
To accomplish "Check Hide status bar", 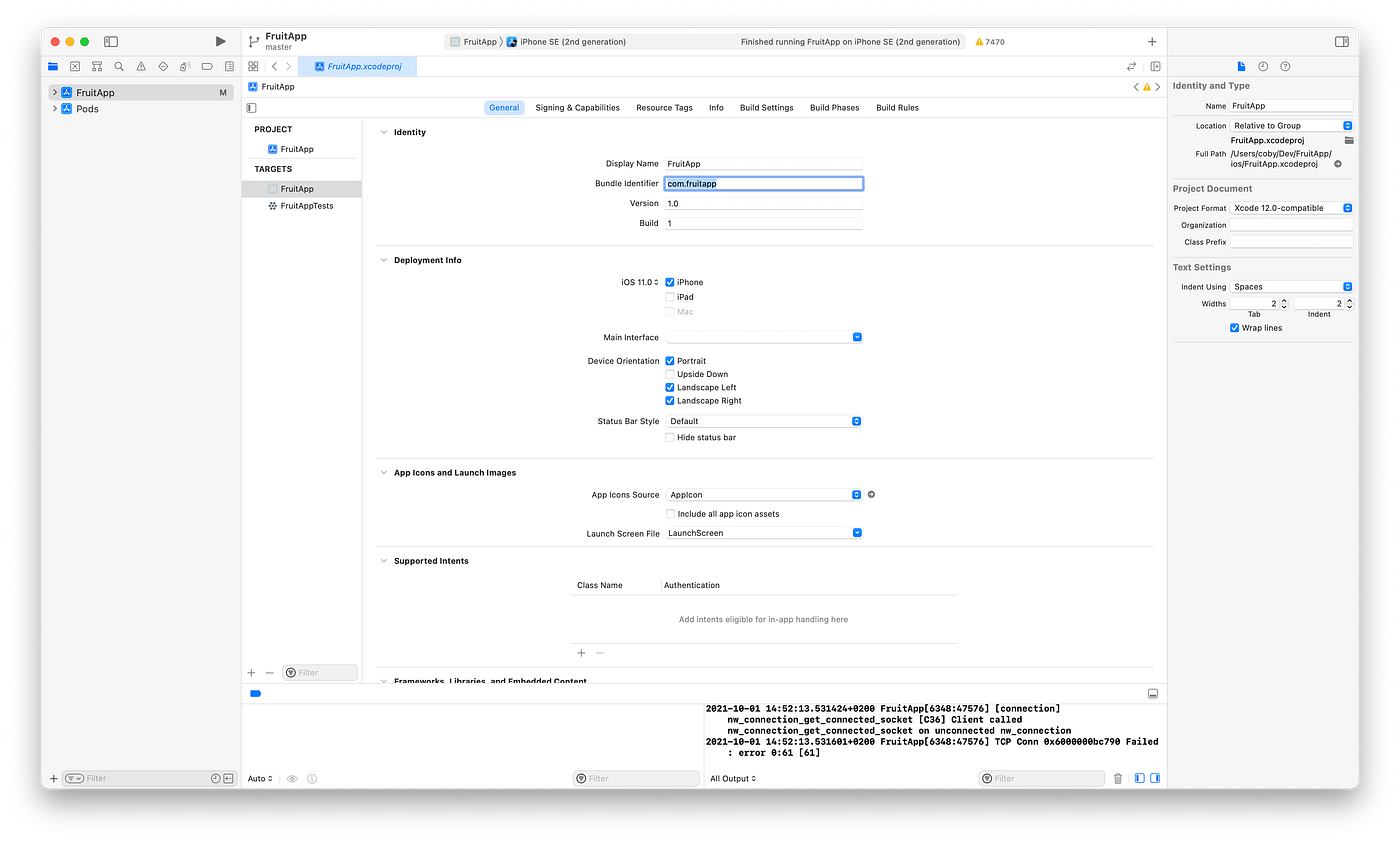I will [x=670, y=437].
